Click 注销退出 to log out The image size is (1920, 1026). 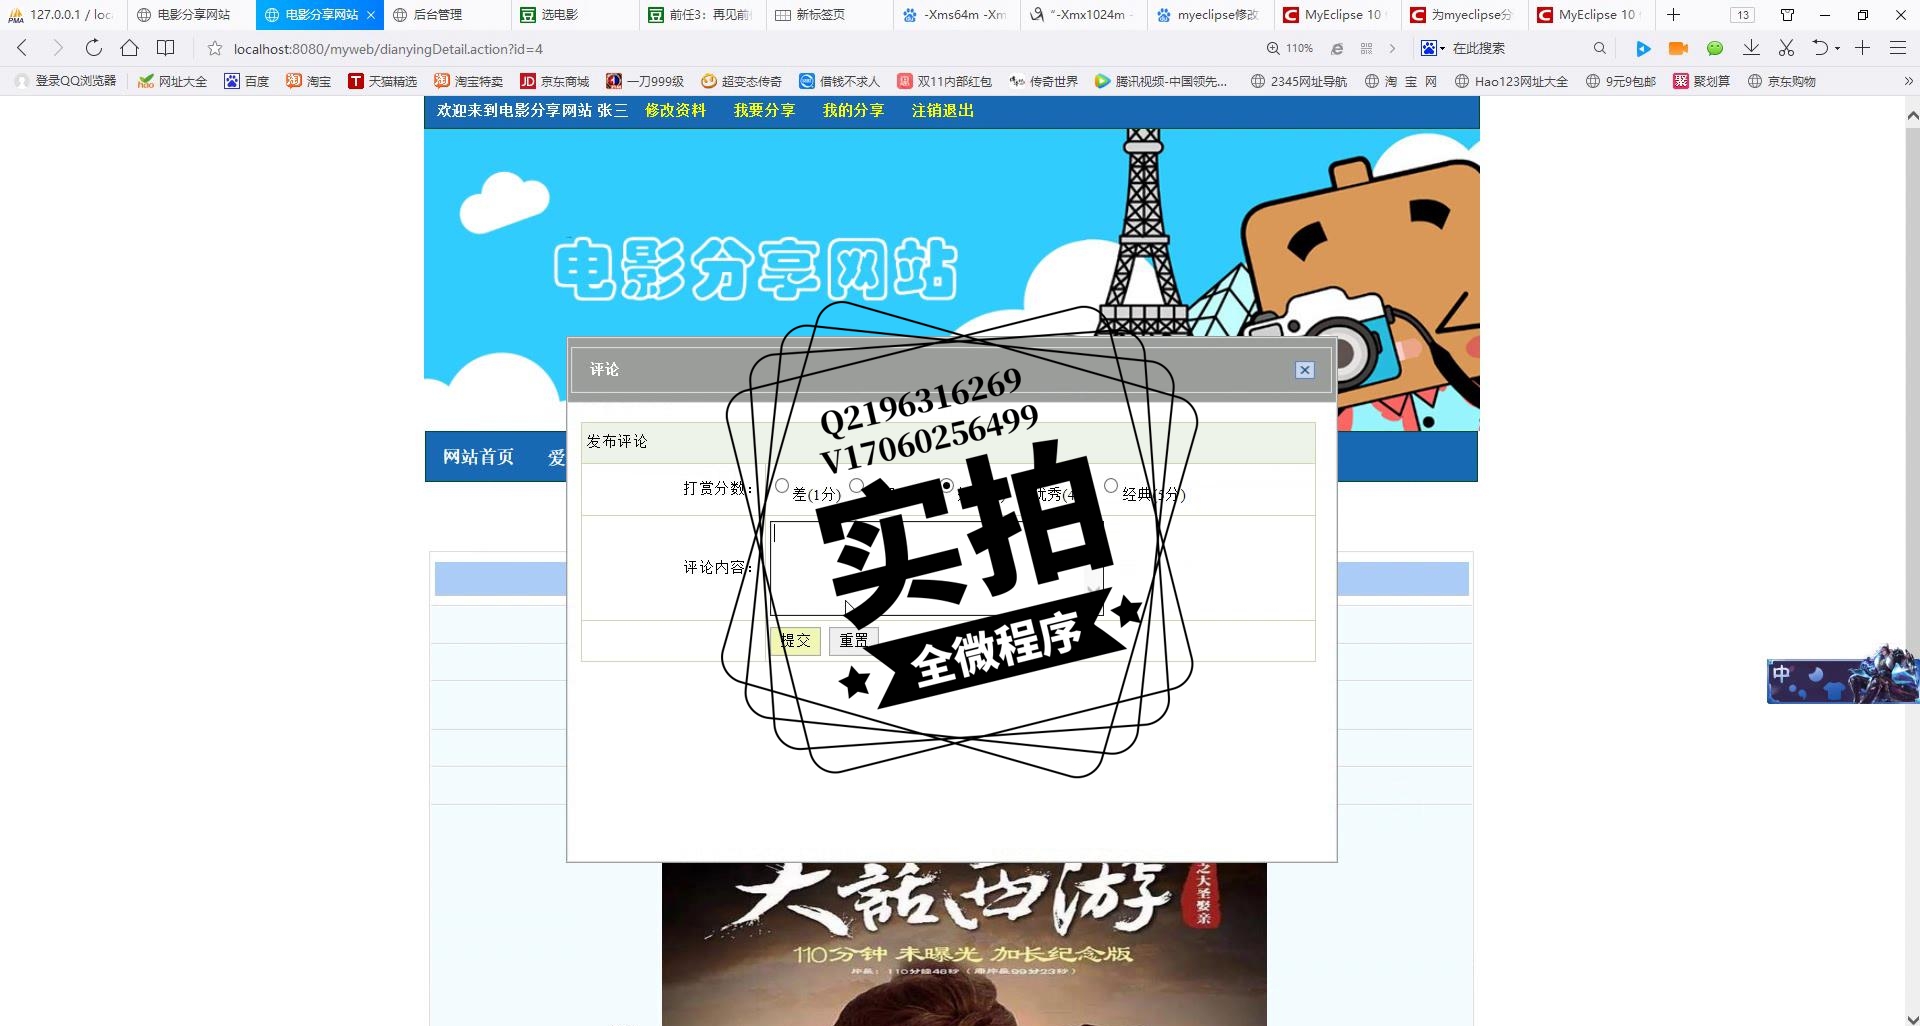[942, 111]
